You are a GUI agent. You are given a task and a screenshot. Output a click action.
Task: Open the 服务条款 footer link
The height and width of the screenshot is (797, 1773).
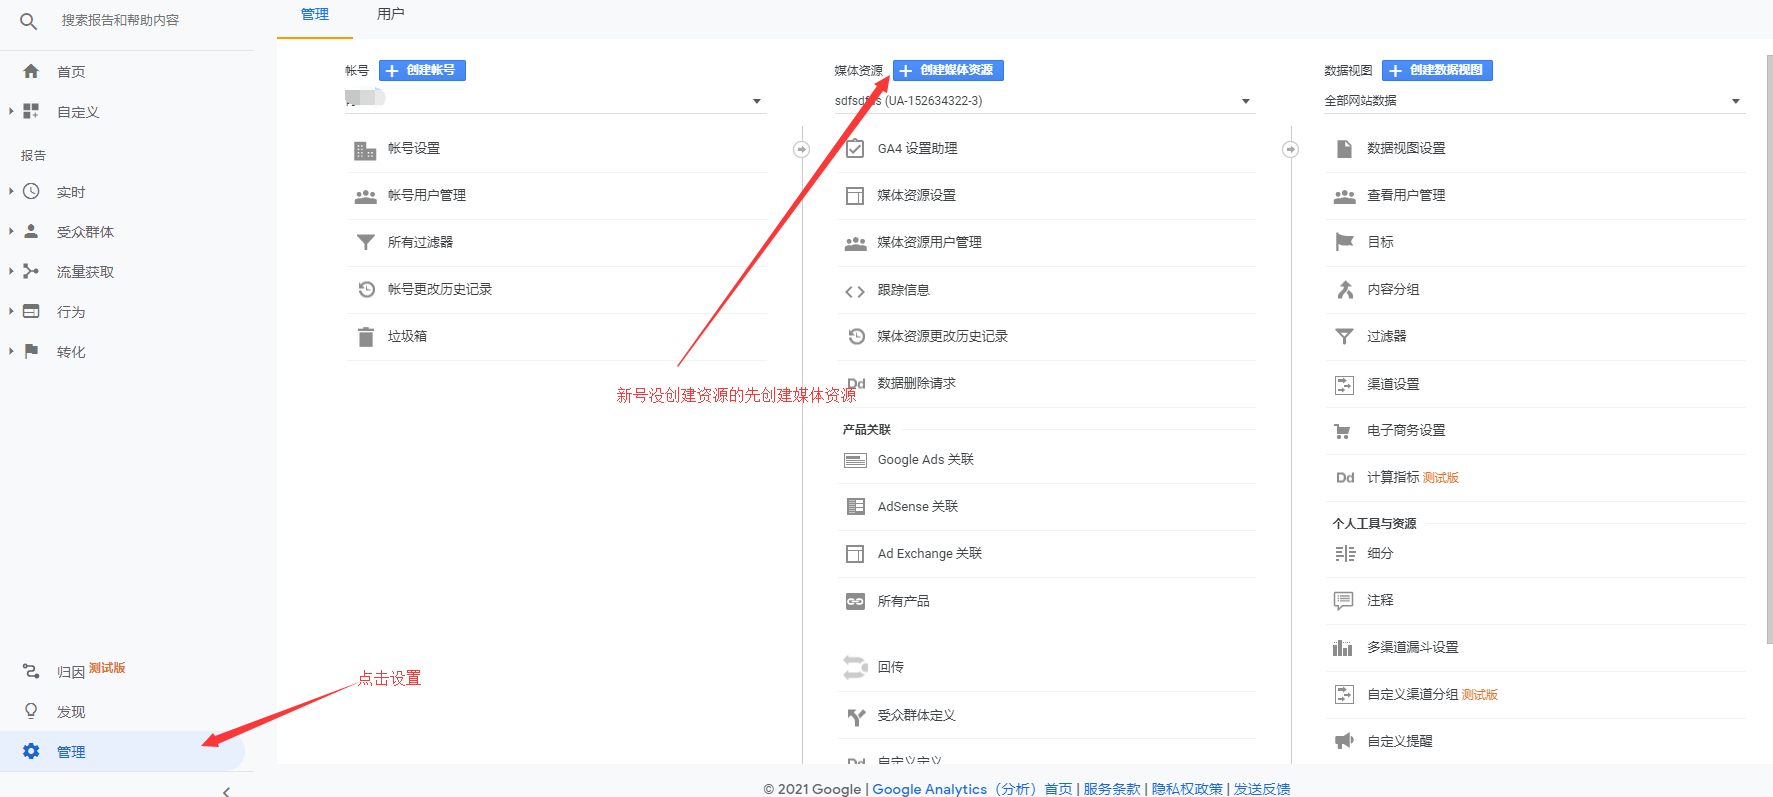tap(1111, 789)
